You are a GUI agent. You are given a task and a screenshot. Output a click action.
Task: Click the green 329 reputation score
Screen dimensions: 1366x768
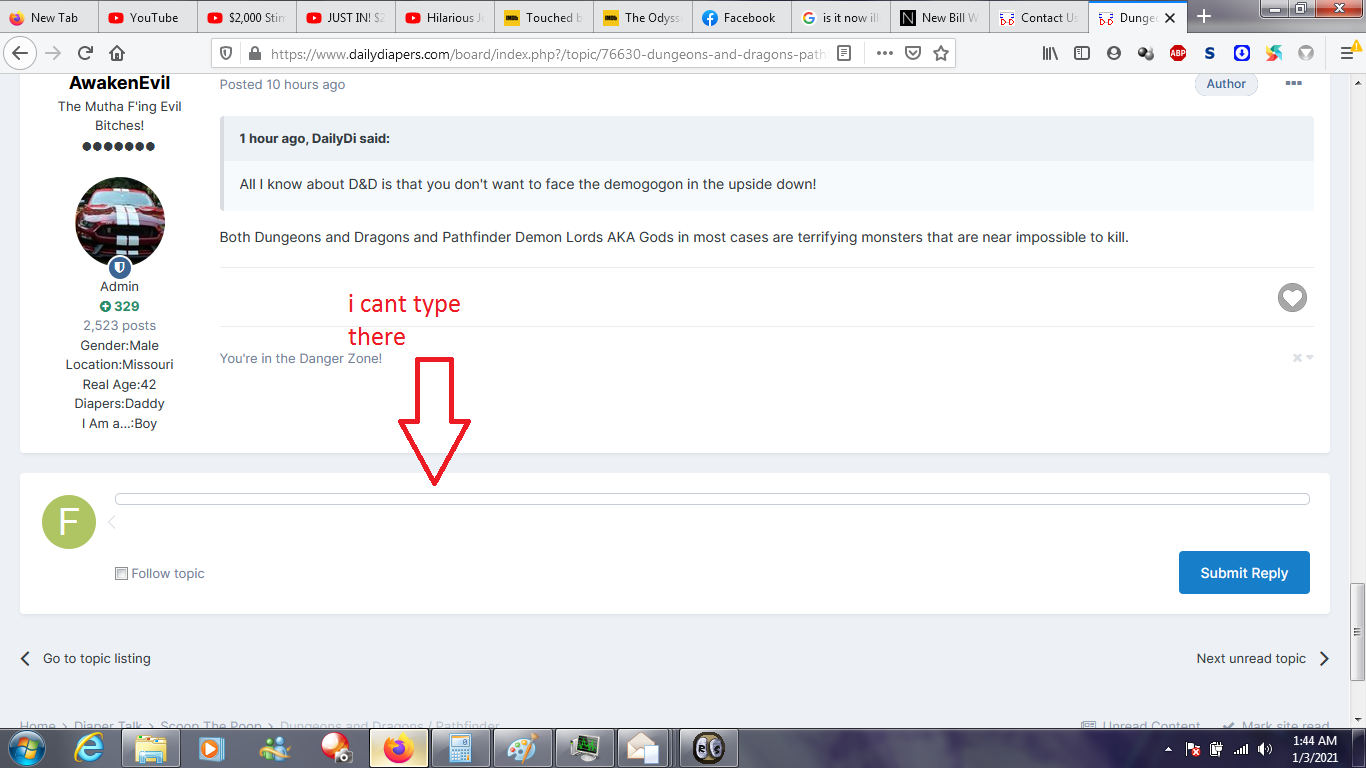pos(120,306)
